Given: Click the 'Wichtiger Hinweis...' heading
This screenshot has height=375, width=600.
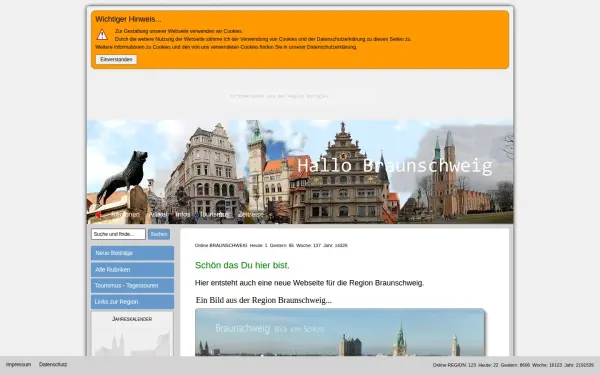Looking at the screenshot, I should pos(128,19).
